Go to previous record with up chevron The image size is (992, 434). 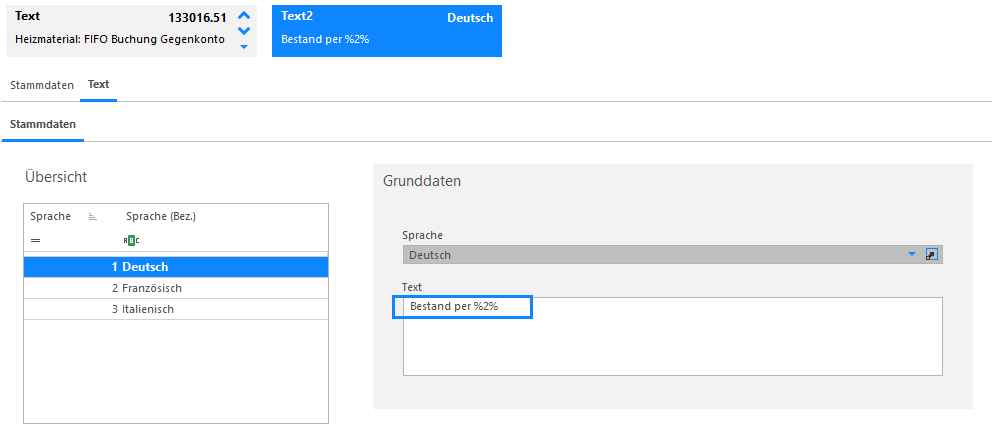(244, 16)
